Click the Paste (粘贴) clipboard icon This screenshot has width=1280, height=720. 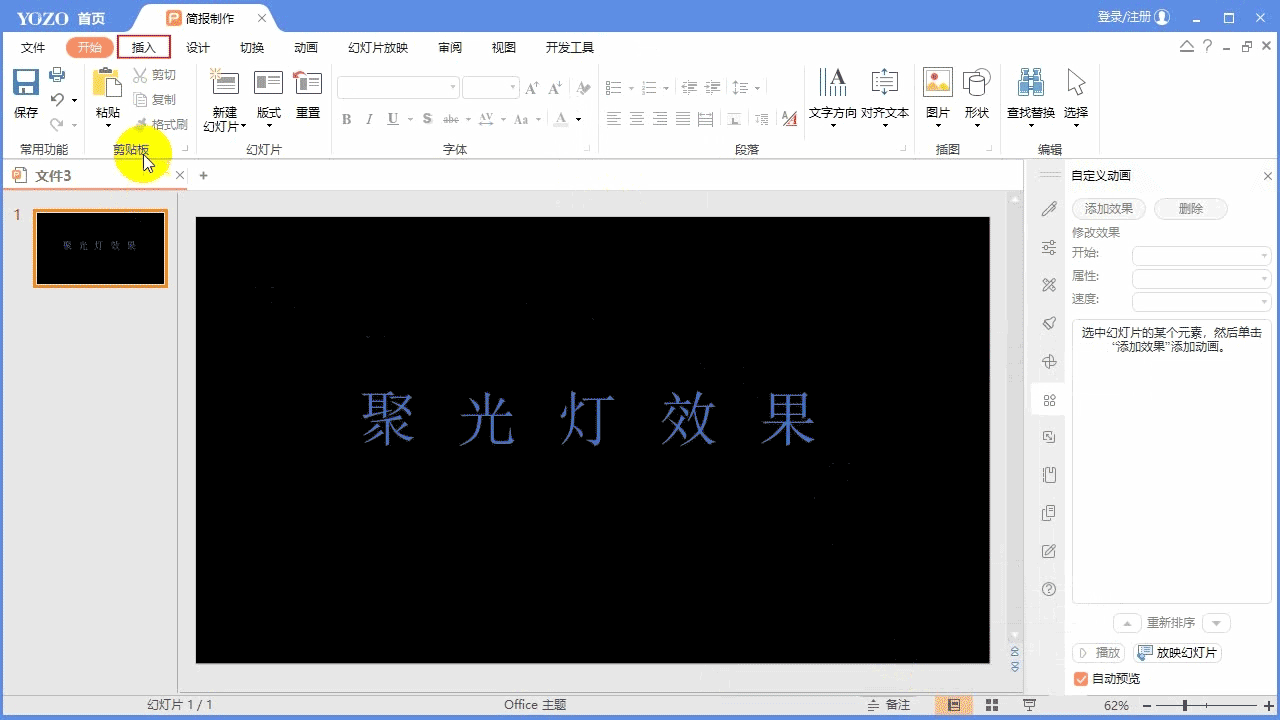click(107, 84)
